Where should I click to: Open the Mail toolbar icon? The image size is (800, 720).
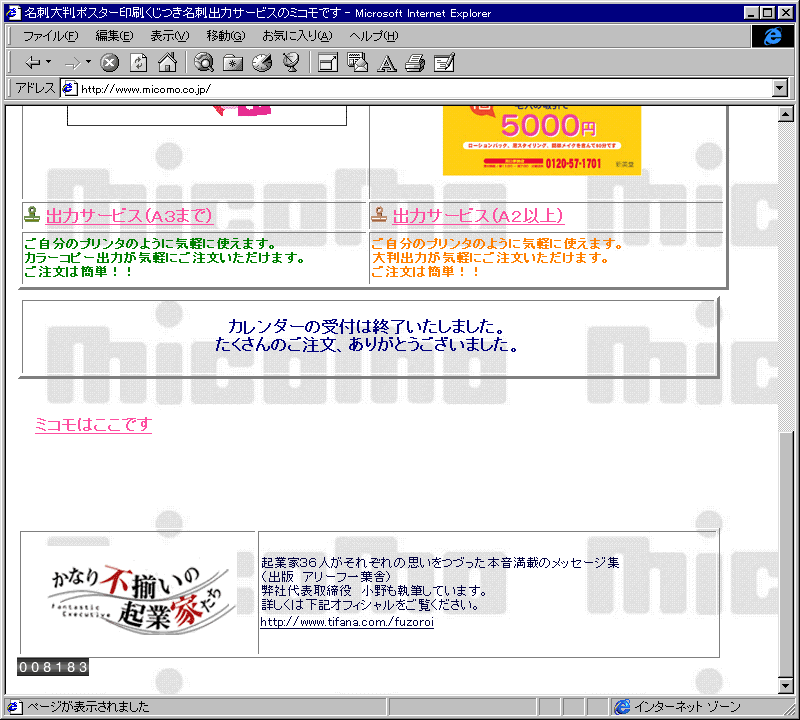[357, 63]
